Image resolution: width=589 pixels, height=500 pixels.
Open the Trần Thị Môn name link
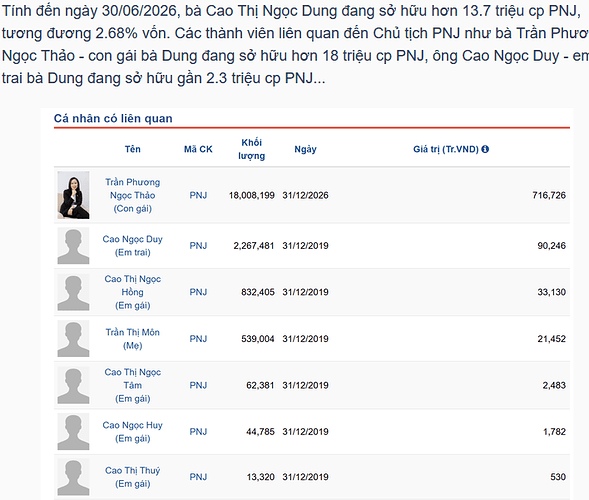point(133,332)
